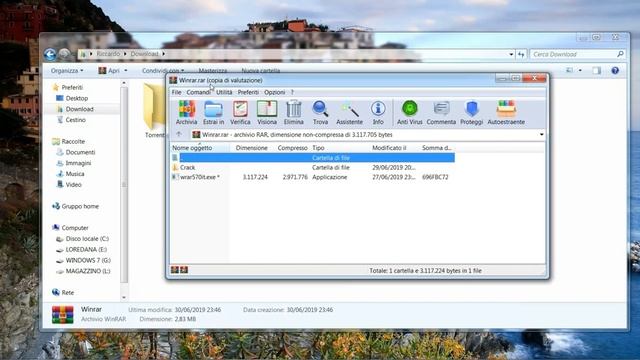Click the Estrai in toolbar icon
This screenshot has width=640, height=360.
coord(213,113)
